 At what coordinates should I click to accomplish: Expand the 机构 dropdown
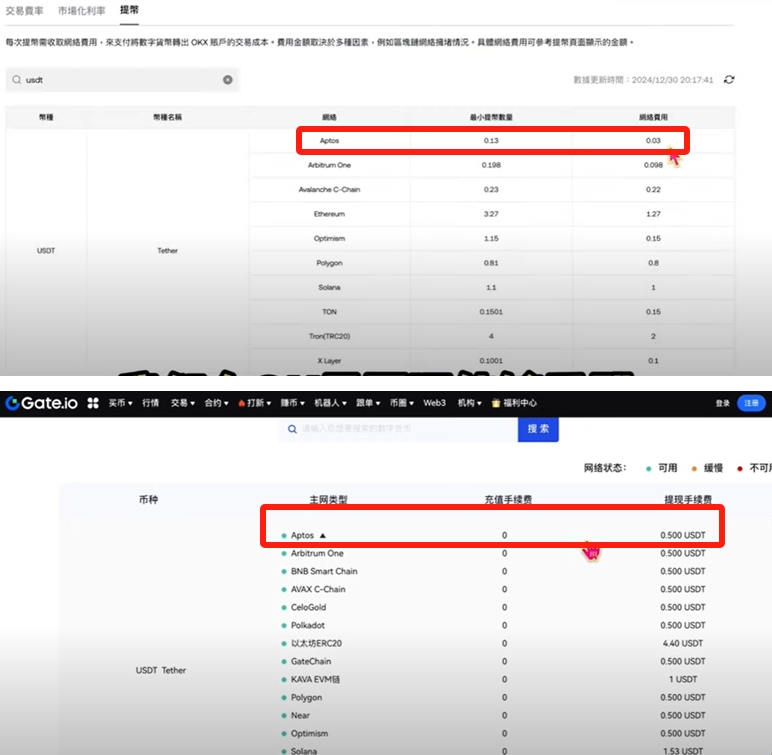click(470, 403)
